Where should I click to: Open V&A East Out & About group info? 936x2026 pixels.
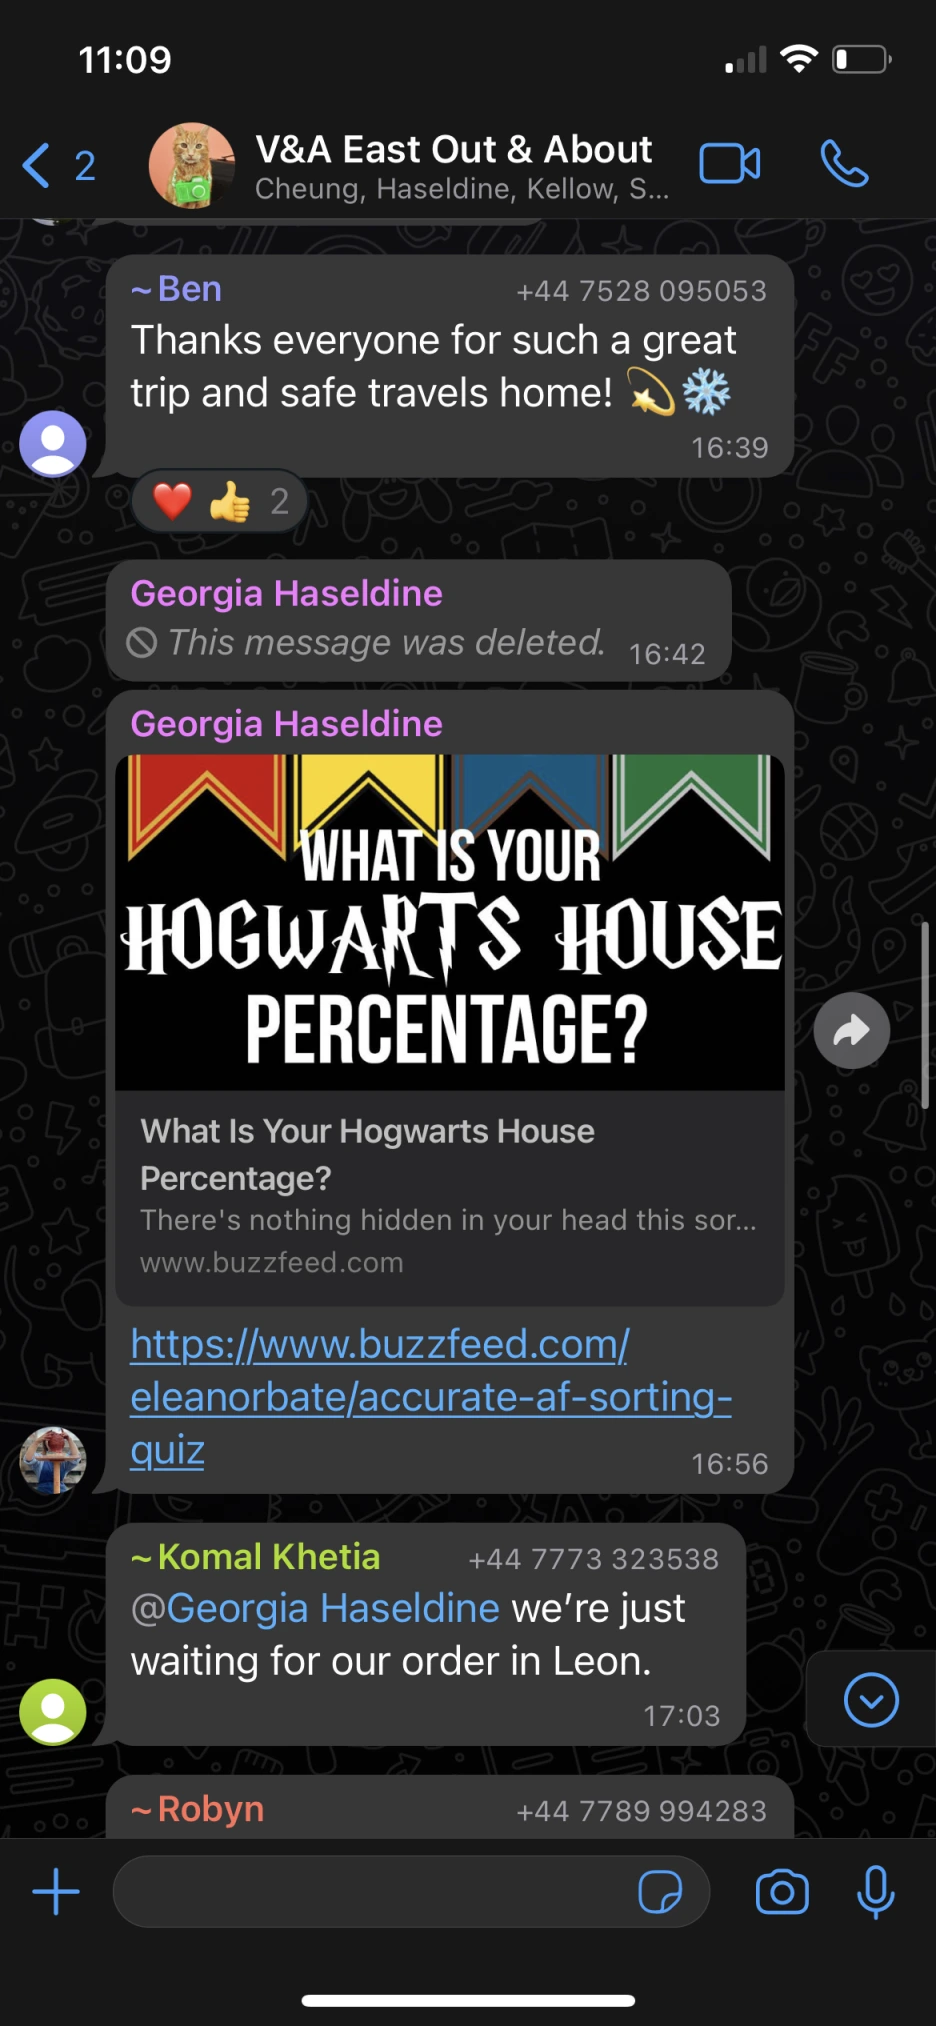[x=453, y=165]
